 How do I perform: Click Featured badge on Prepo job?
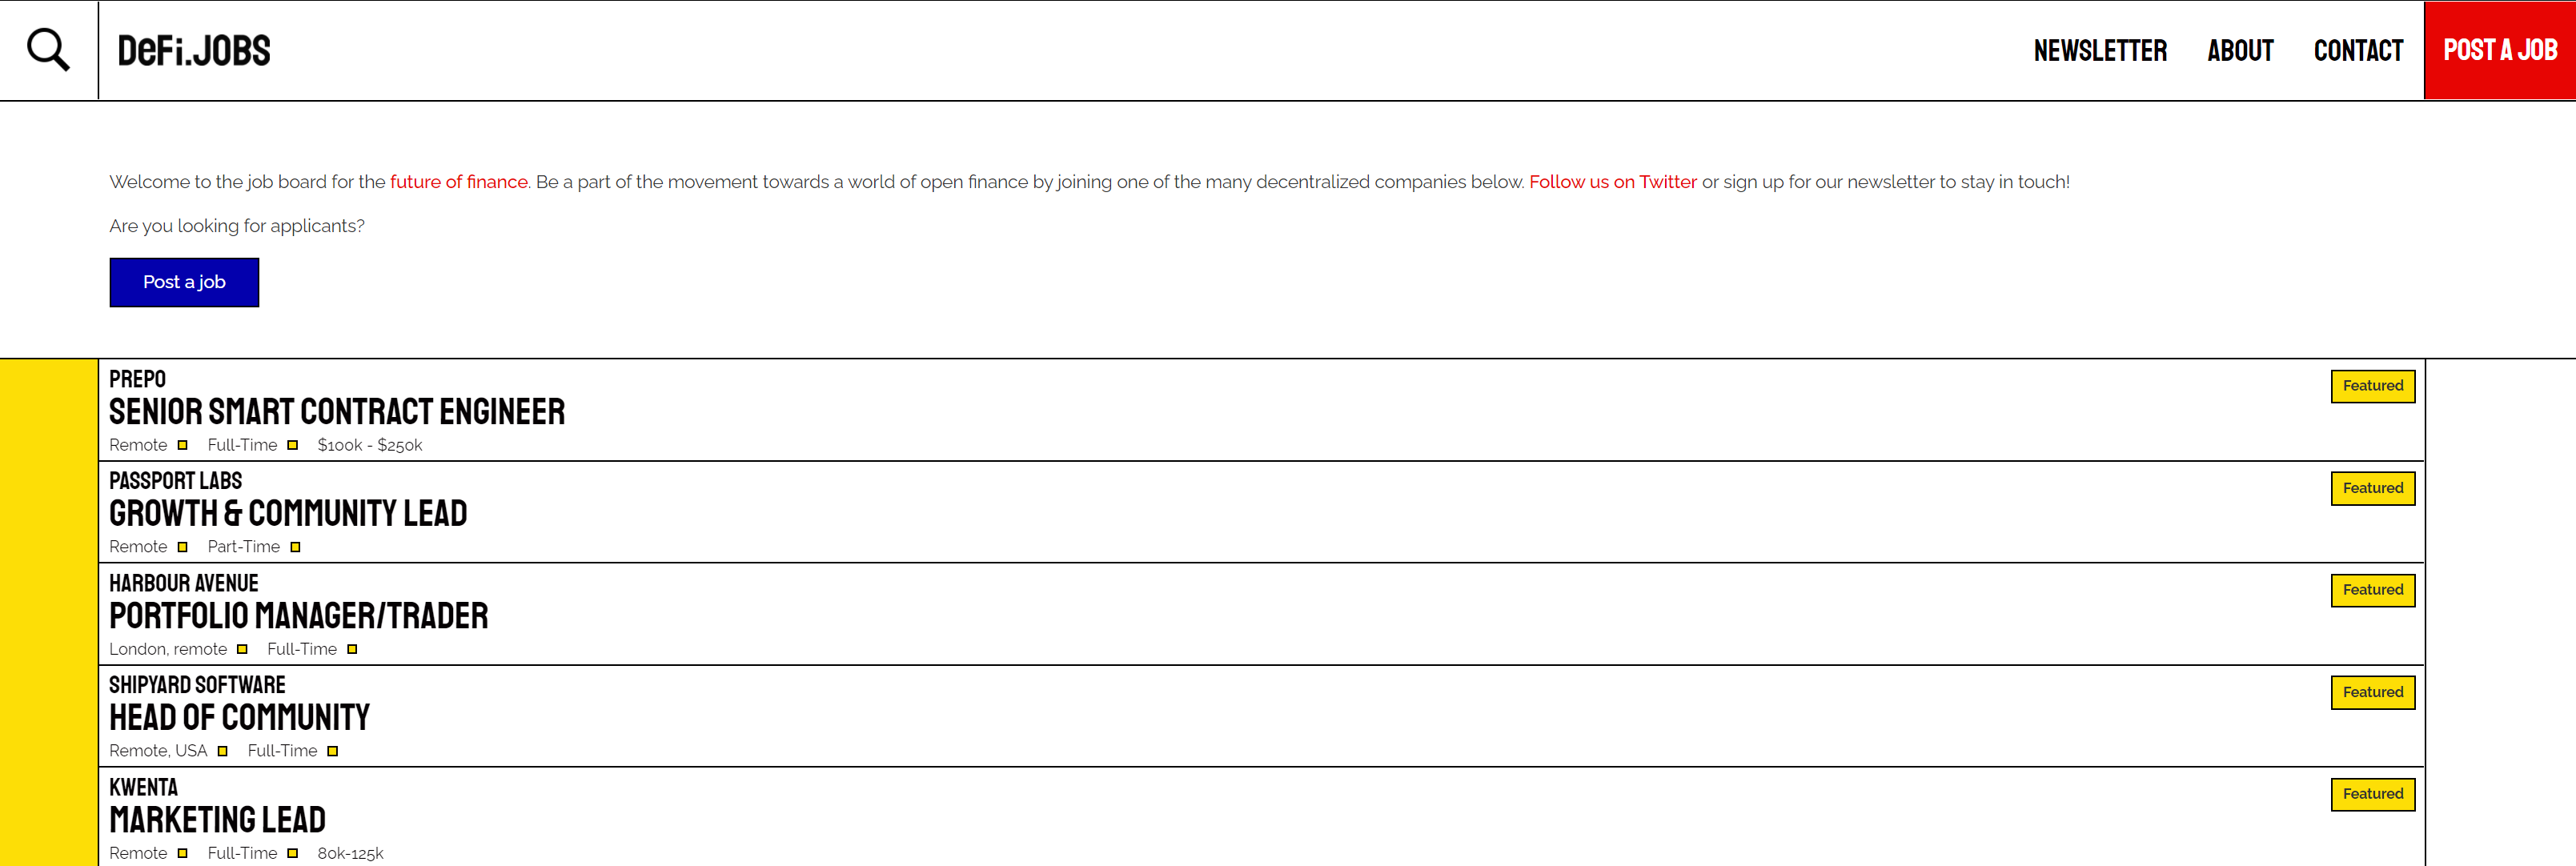2372,386
